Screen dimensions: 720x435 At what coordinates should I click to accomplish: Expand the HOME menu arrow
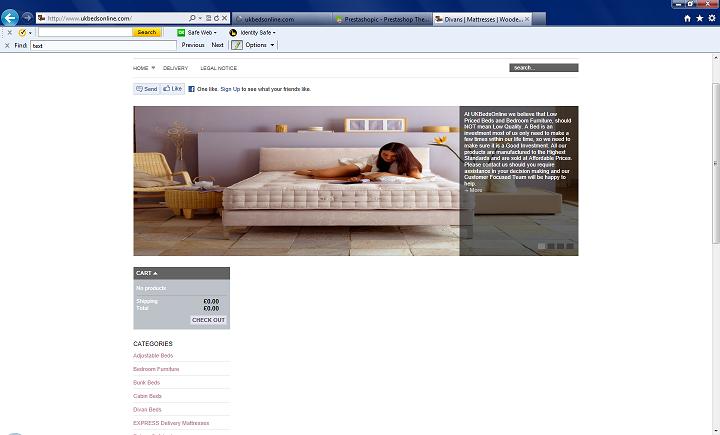153,68
